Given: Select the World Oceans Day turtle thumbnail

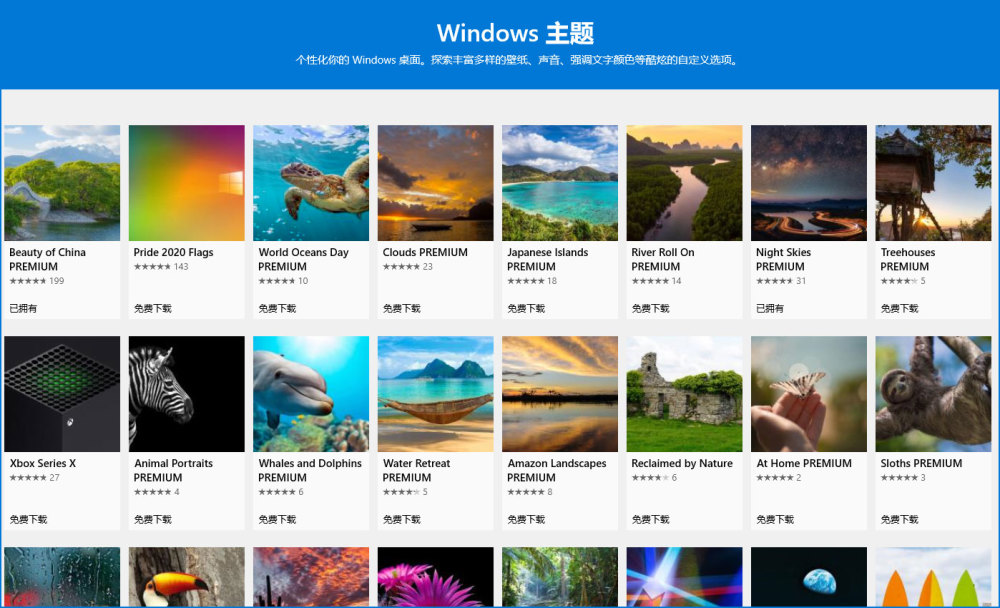Looking at the screenshot, I should 311,182.
